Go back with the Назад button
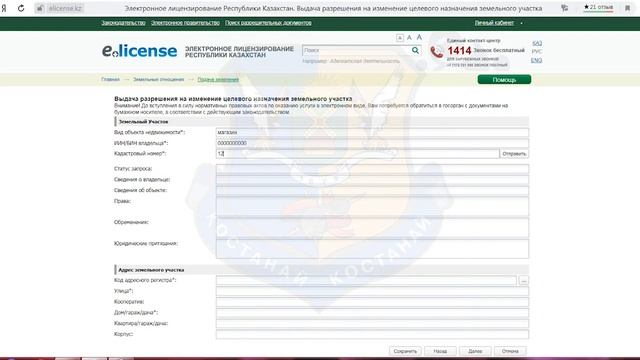Screen dimensions: 640x360 [440, 351]
